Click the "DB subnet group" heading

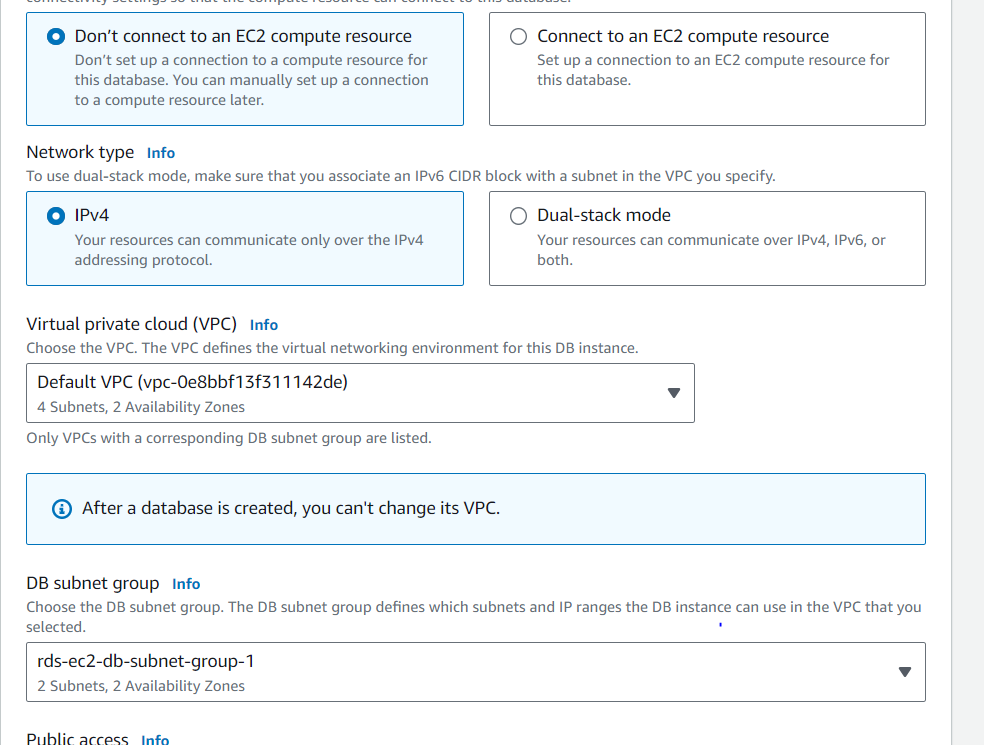[93, 583]
